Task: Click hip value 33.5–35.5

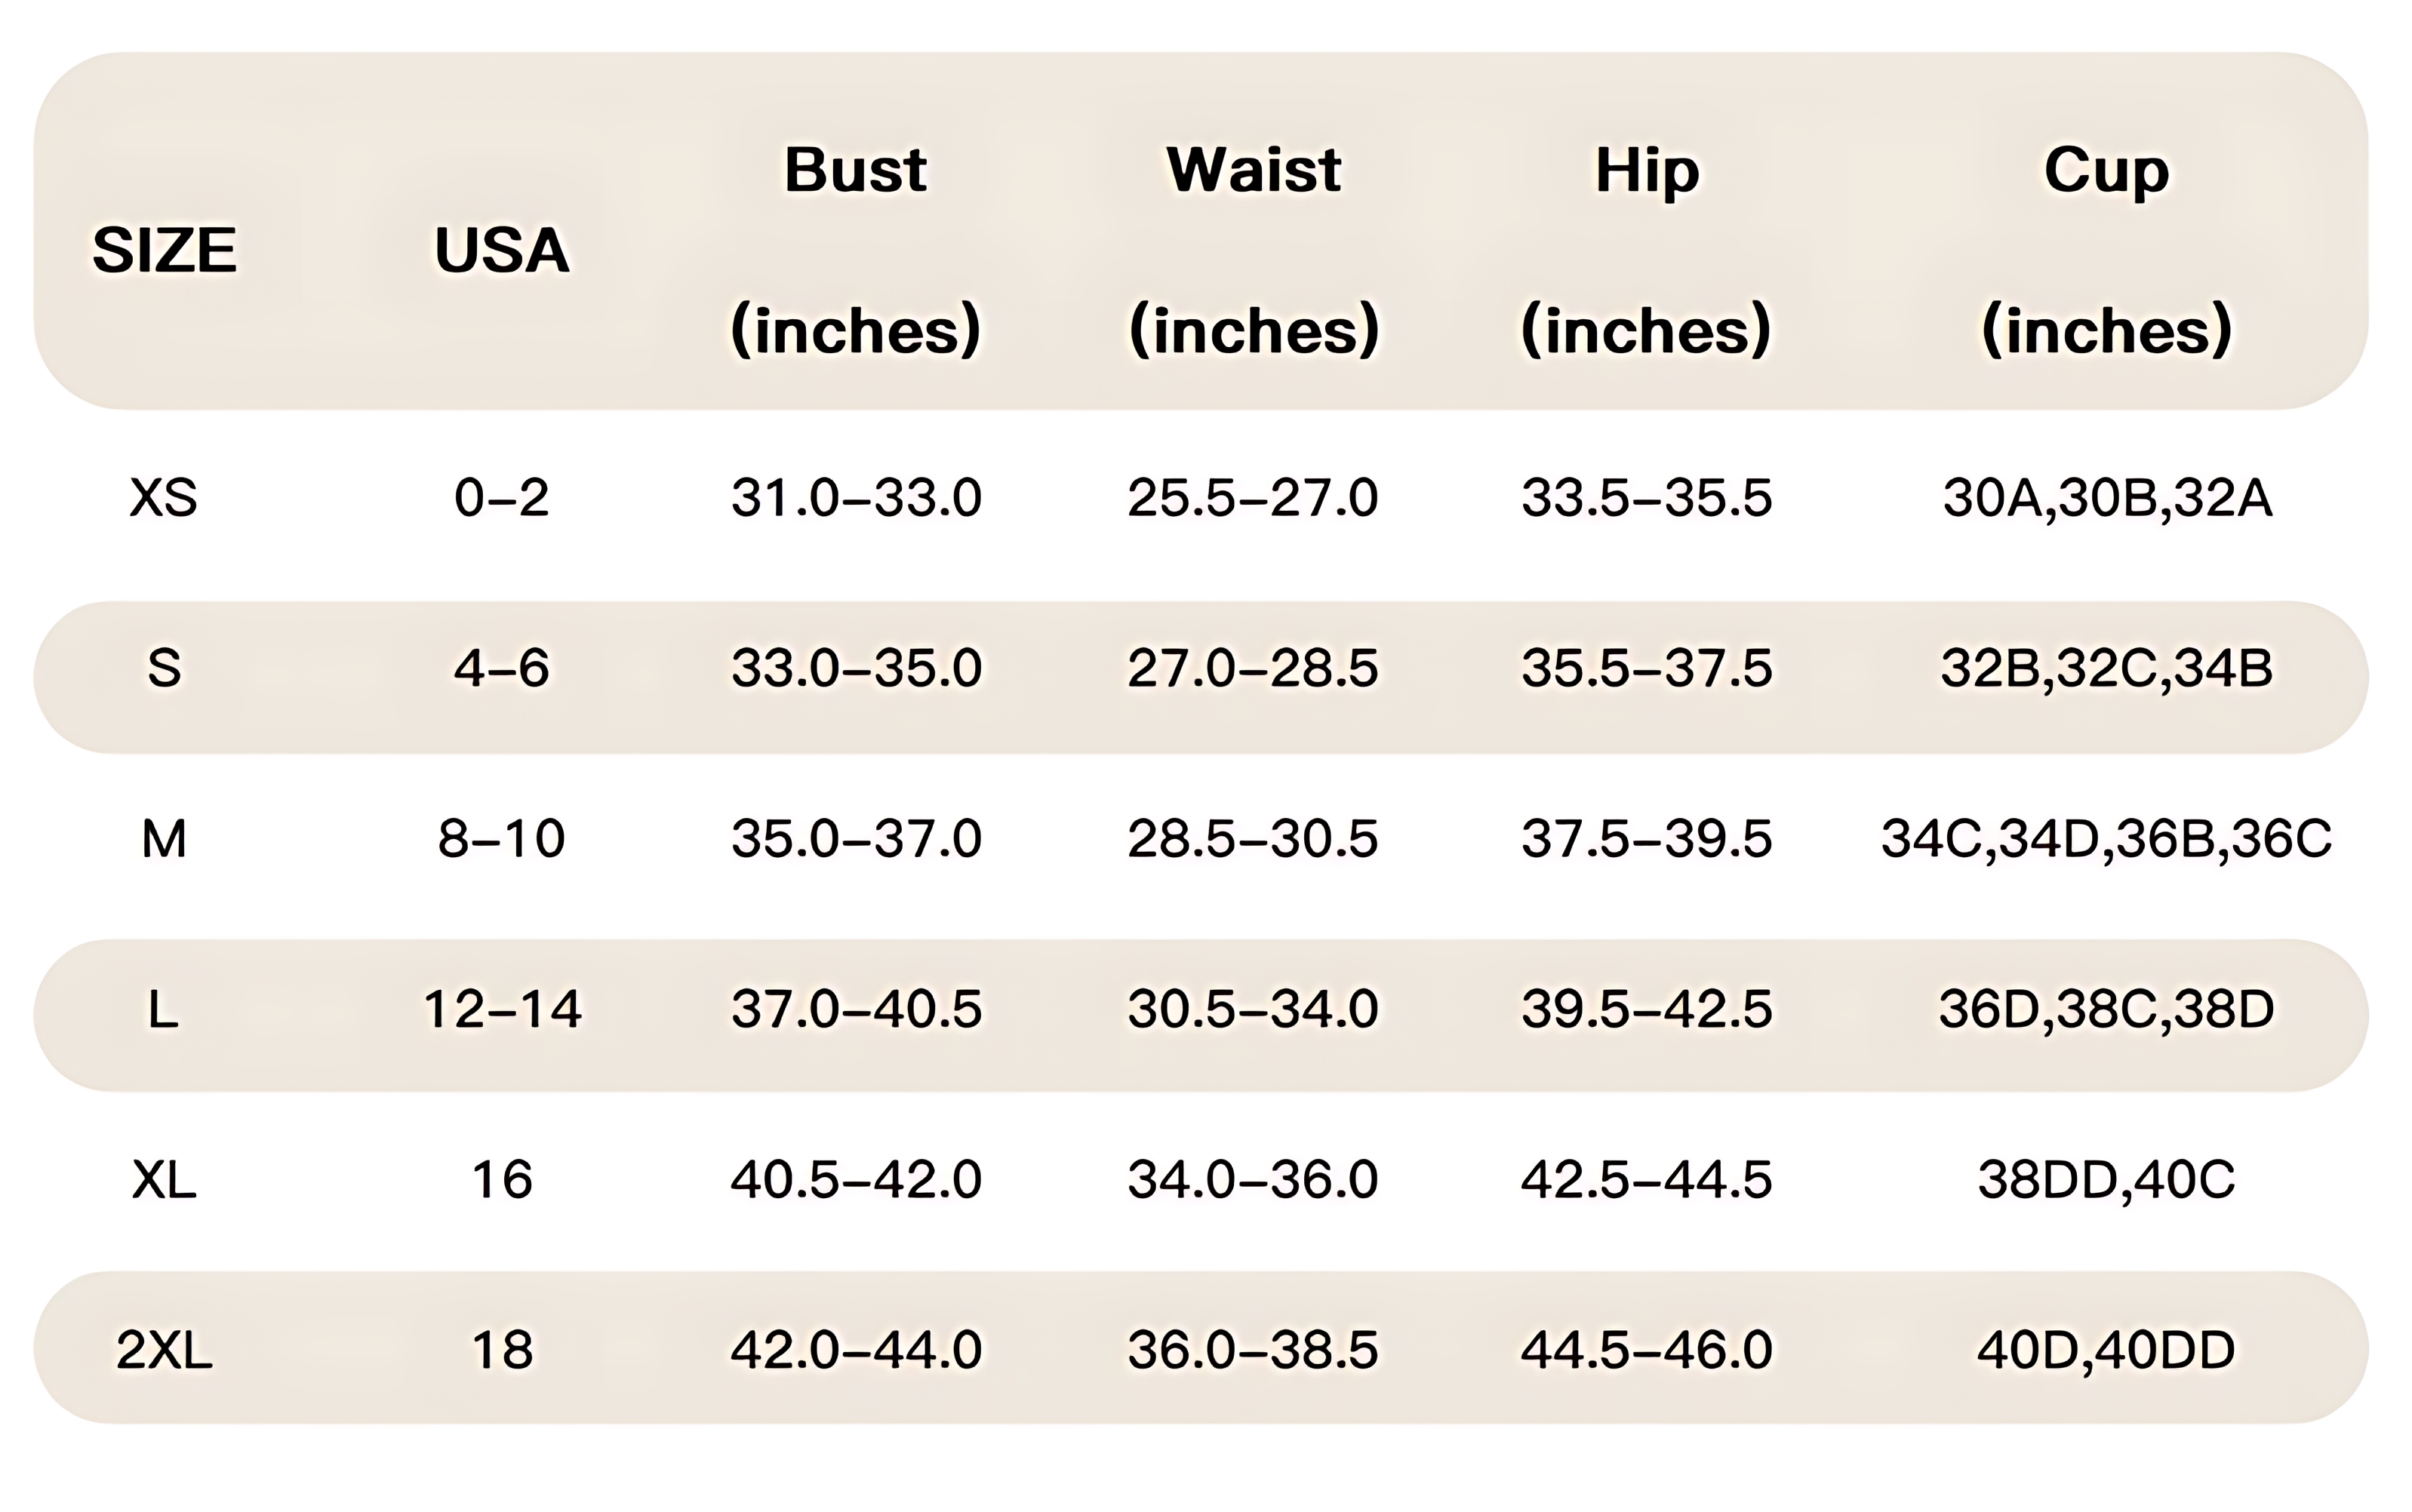Action: tap(1646, 497)
